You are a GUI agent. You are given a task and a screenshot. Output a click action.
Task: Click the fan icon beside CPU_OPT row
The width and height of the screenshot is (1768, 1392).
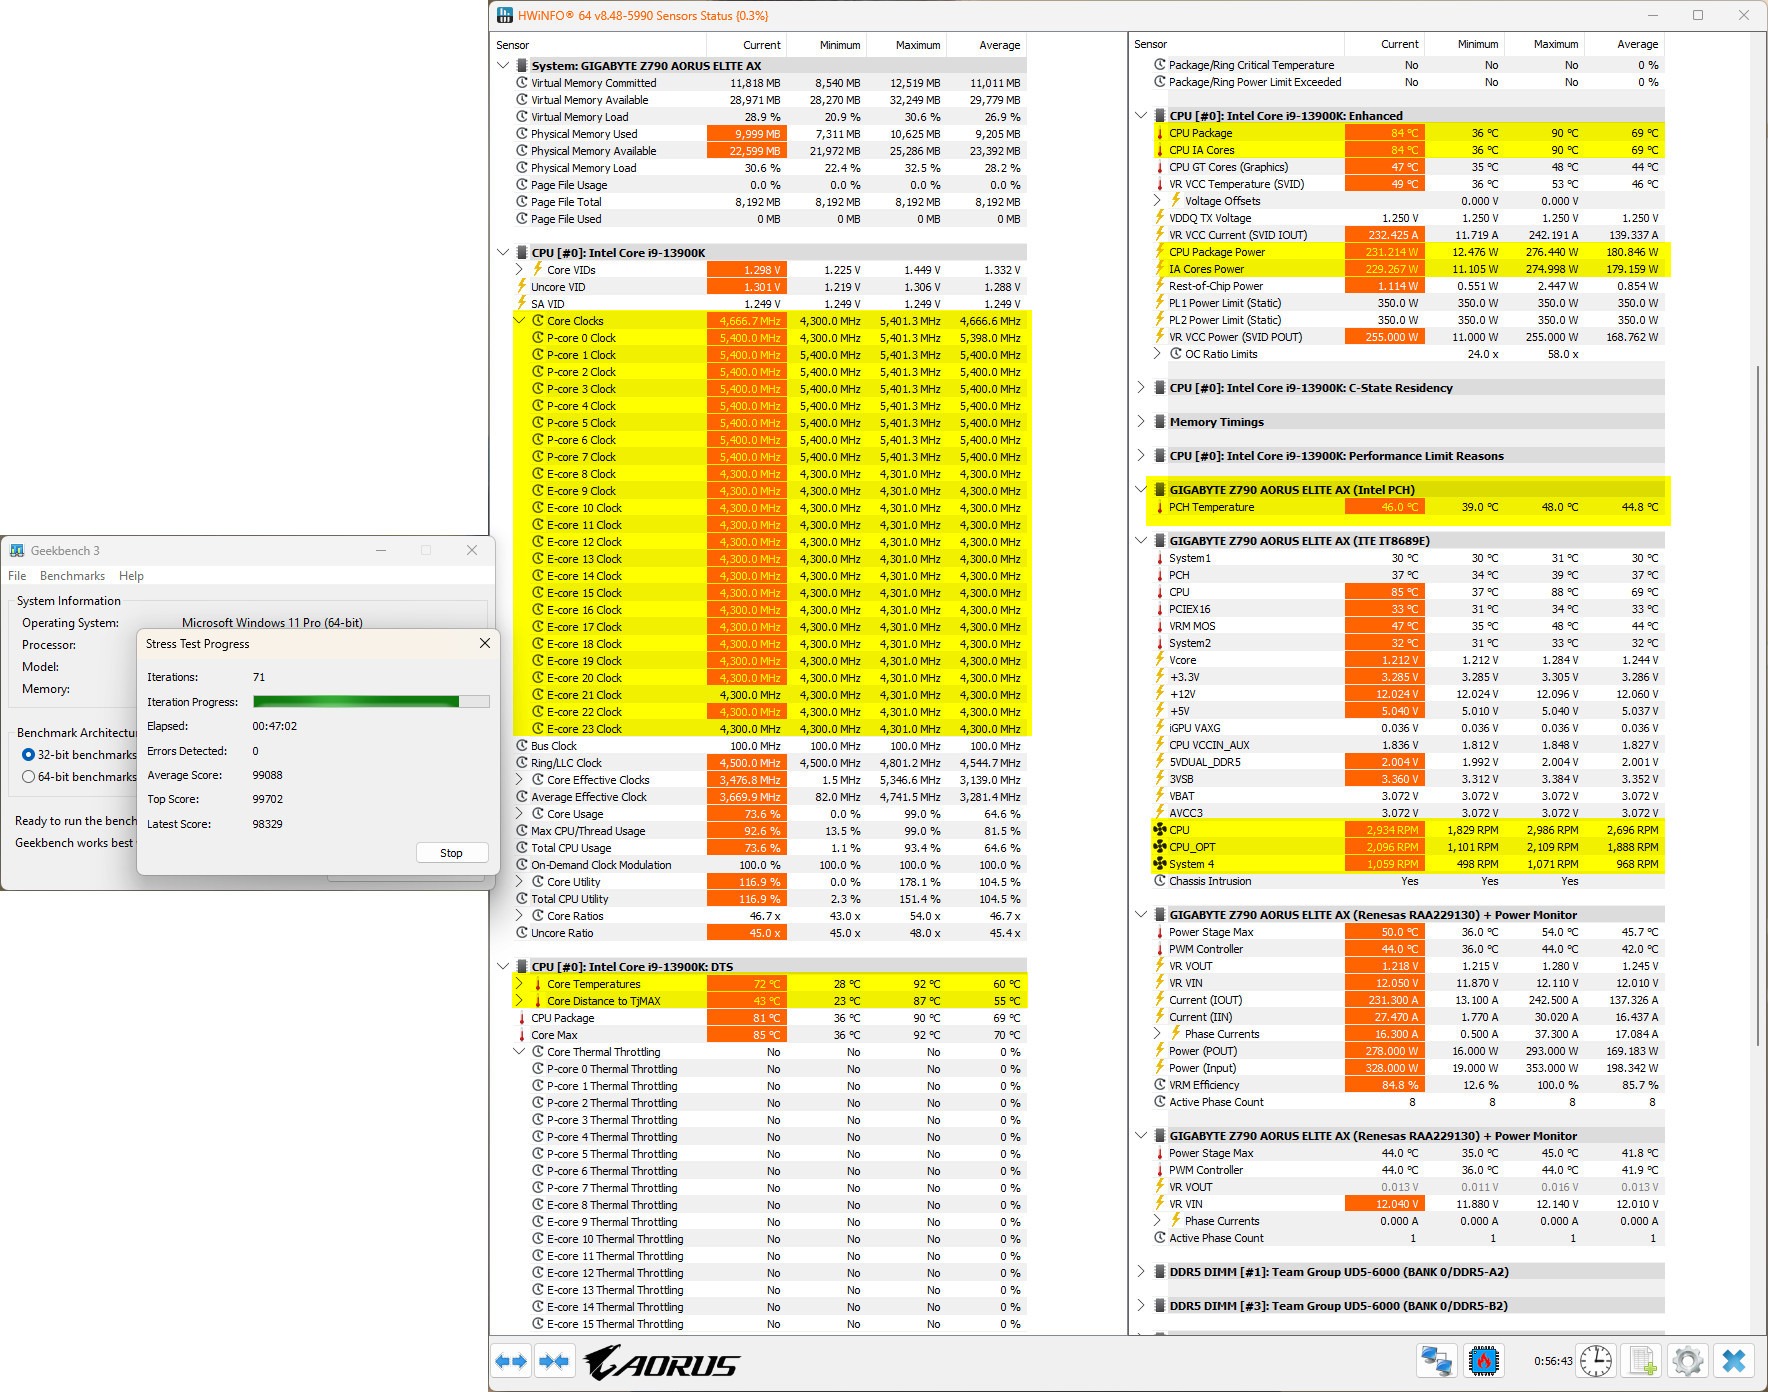[x=1160, y=847]
